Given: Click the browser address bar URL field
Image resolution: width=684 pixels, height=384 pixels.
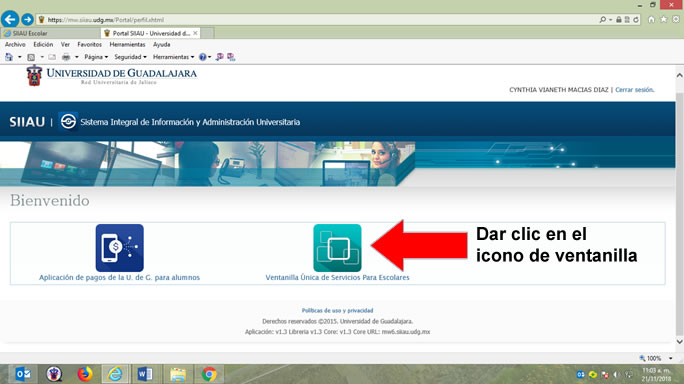Looking at the screenshot, I should tap(318, 20).
